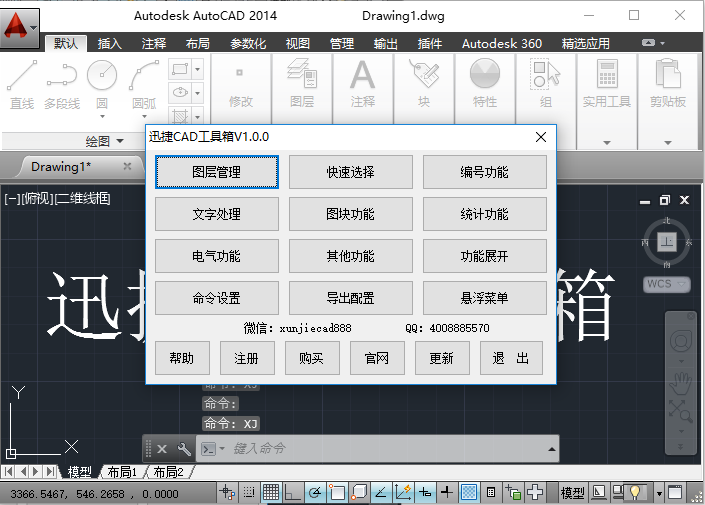This screenshot has height=505, width=705.
Task: Expand the Clipboard panel dropdown arrow
Action: 668,143
